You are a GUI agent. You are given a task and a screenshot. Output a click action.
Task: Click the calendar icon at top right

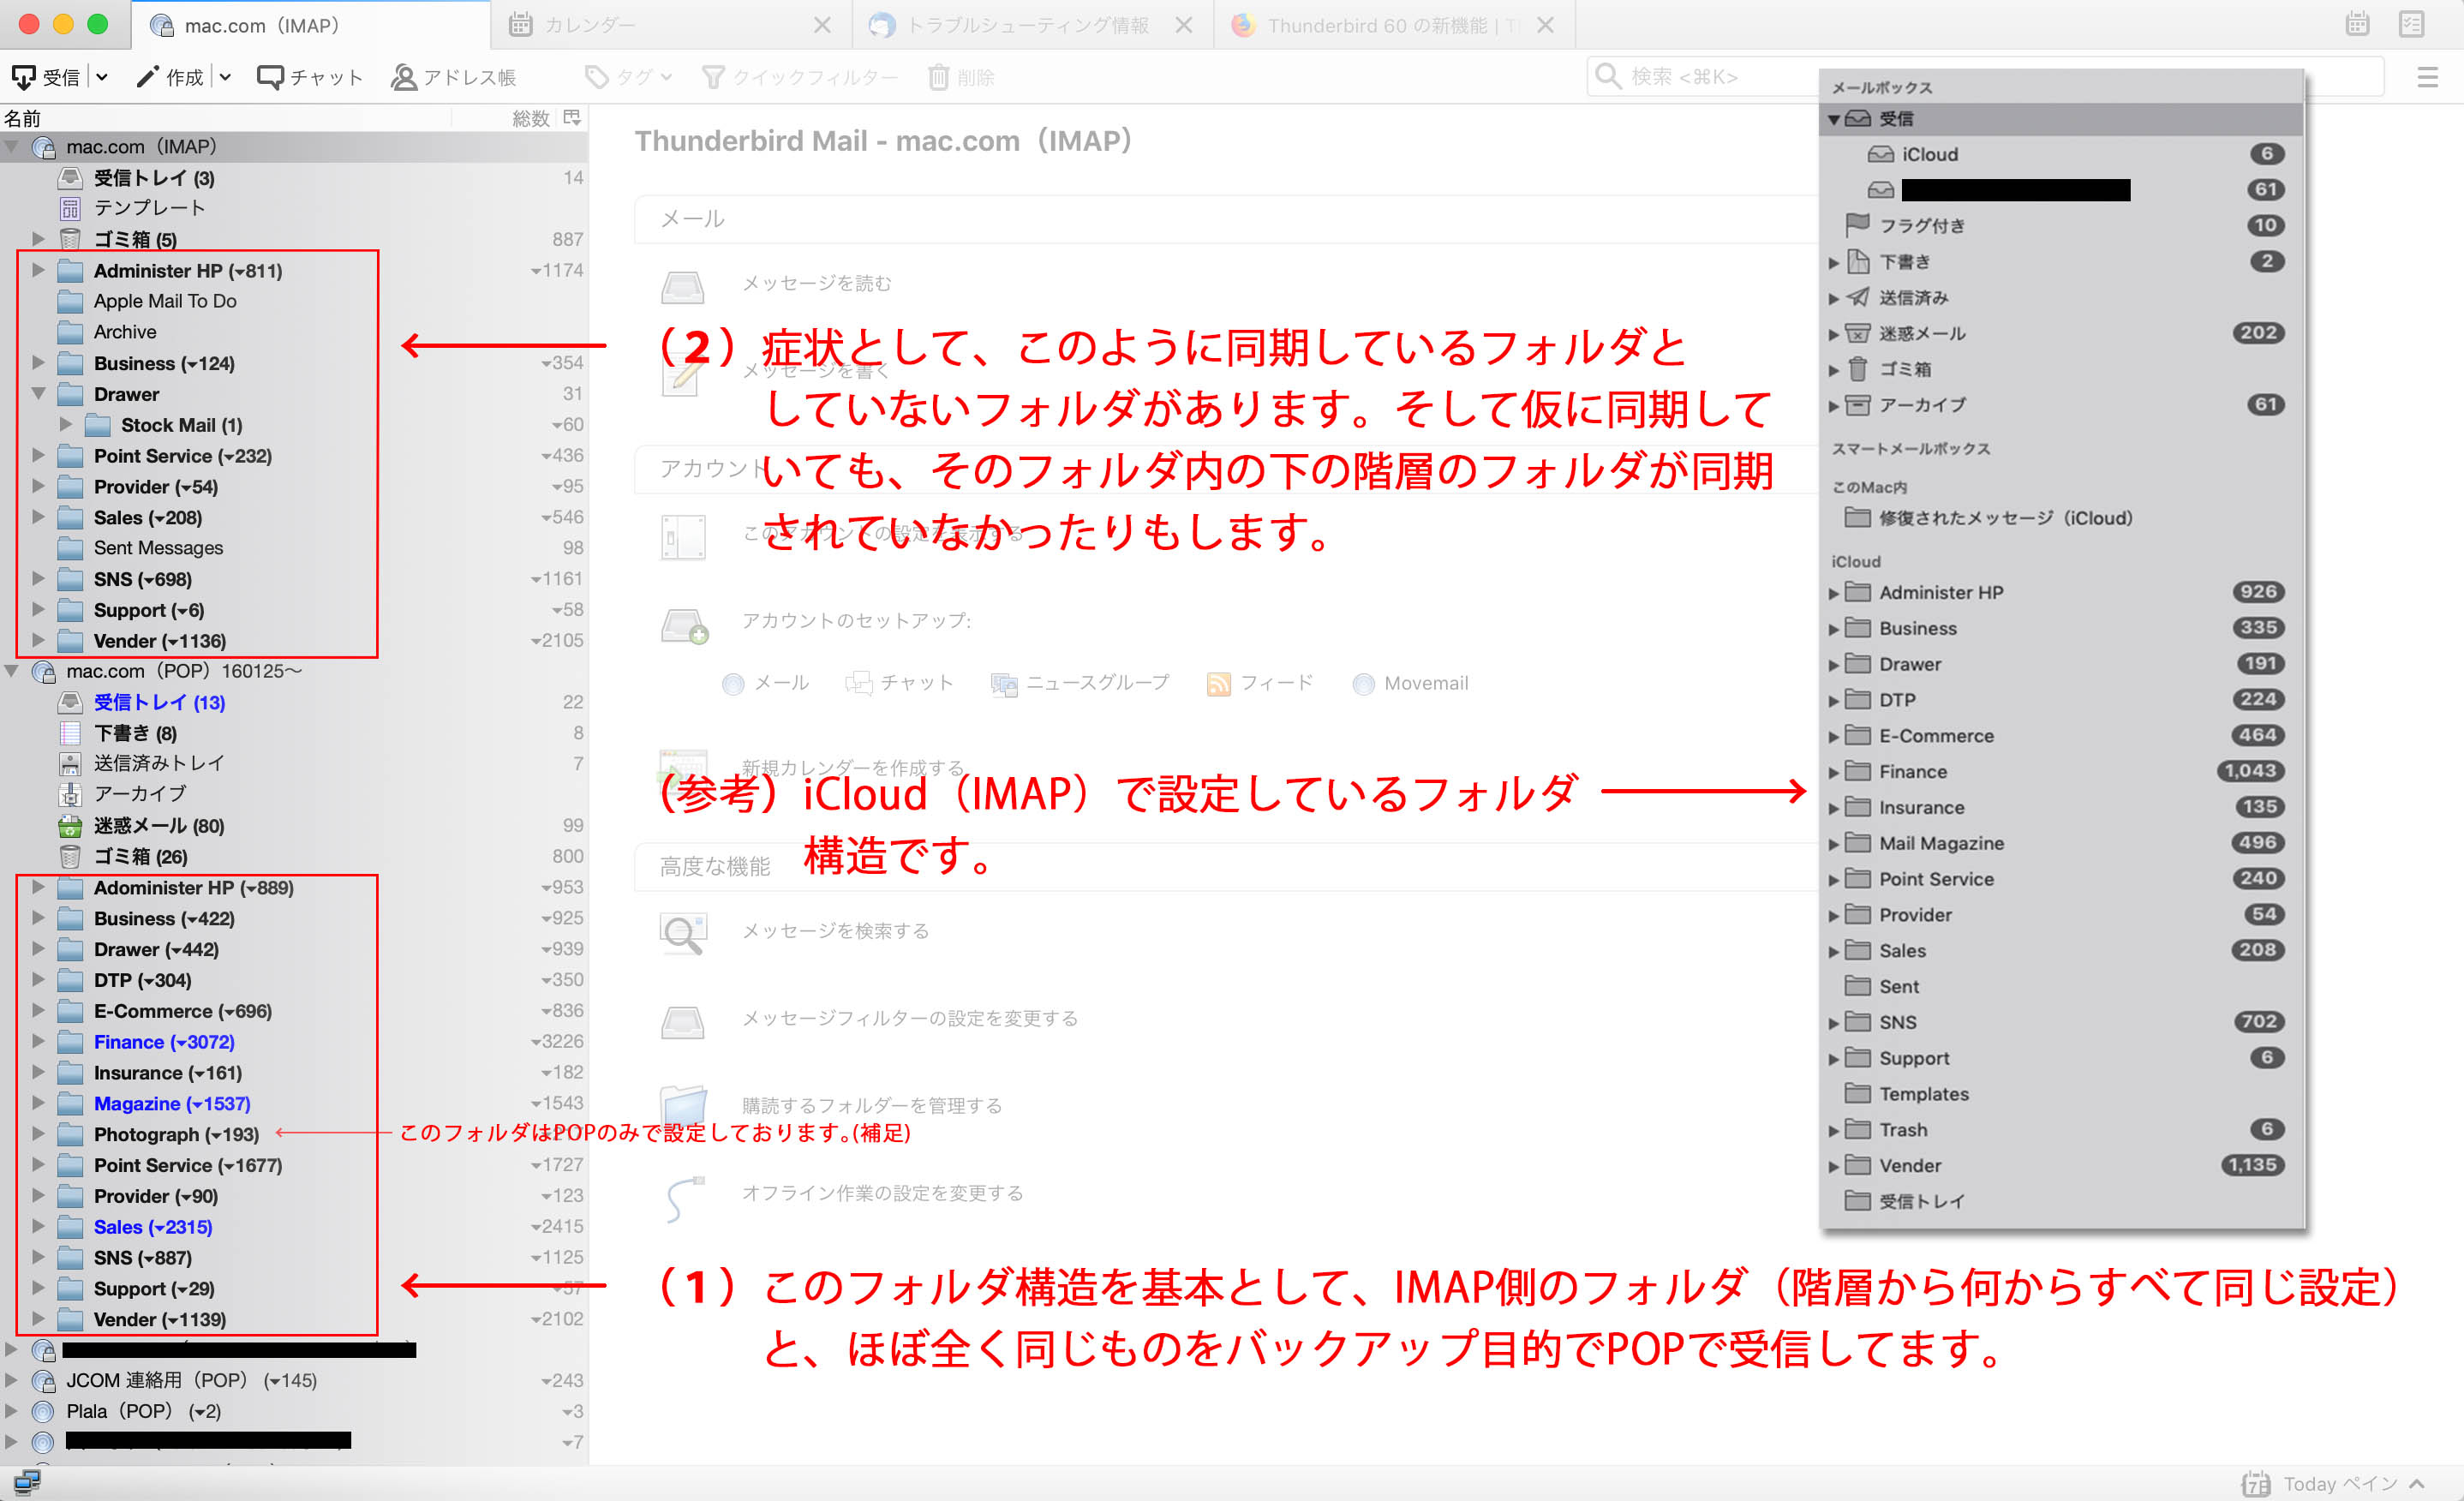(2357, 24)
